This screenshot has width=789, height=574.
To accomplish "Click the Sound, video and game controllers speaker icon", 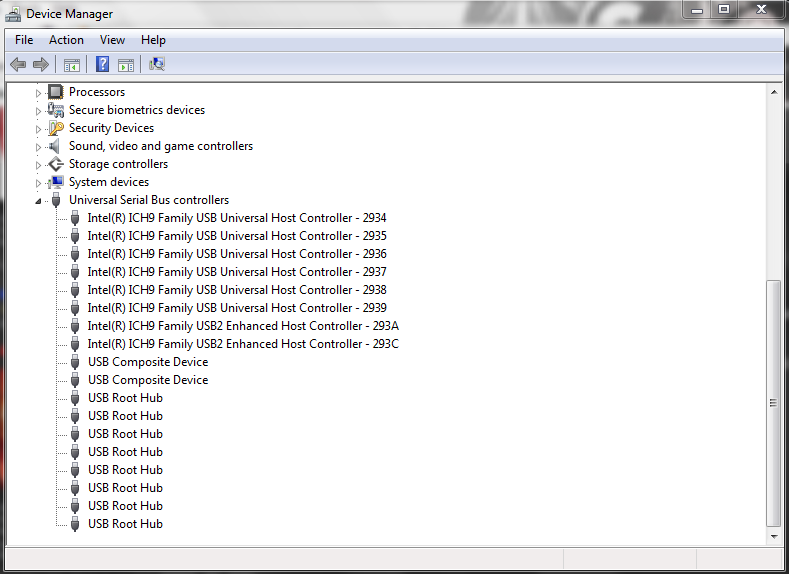I will pos(56,146).
